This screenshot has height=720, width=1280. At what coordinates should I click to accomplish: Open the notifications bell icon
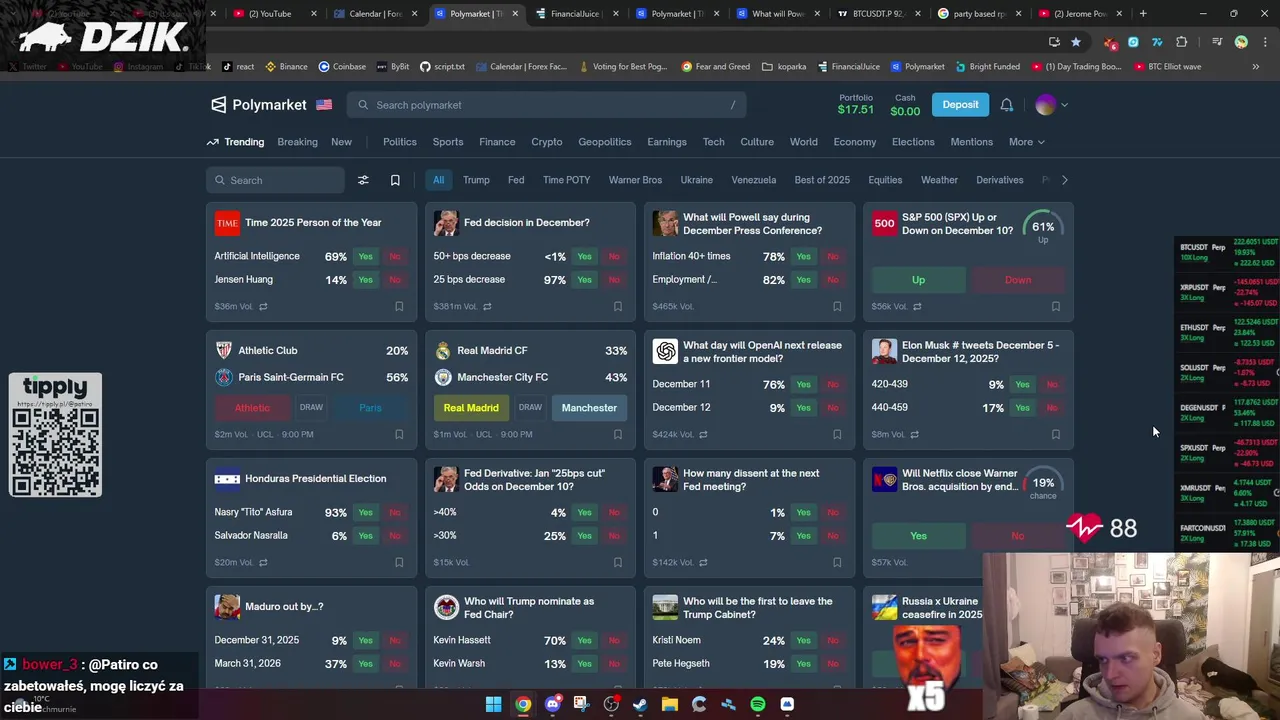coord(1007,105)
